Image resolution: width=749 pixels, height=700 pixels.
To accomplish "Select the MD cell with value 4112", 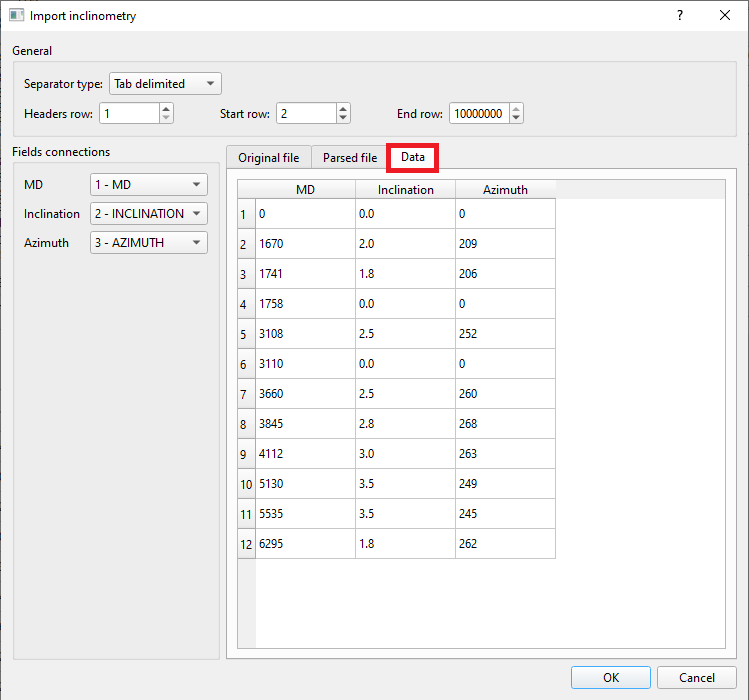I will (x=306, y=454).
